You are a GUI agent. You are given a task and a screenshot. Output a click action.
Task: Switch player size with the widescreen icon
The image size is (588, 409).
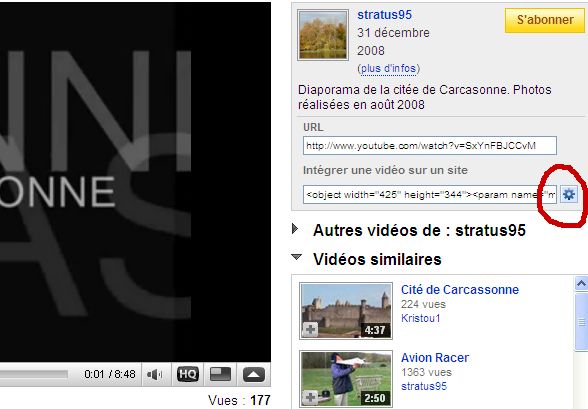click(x=220, y=374)
